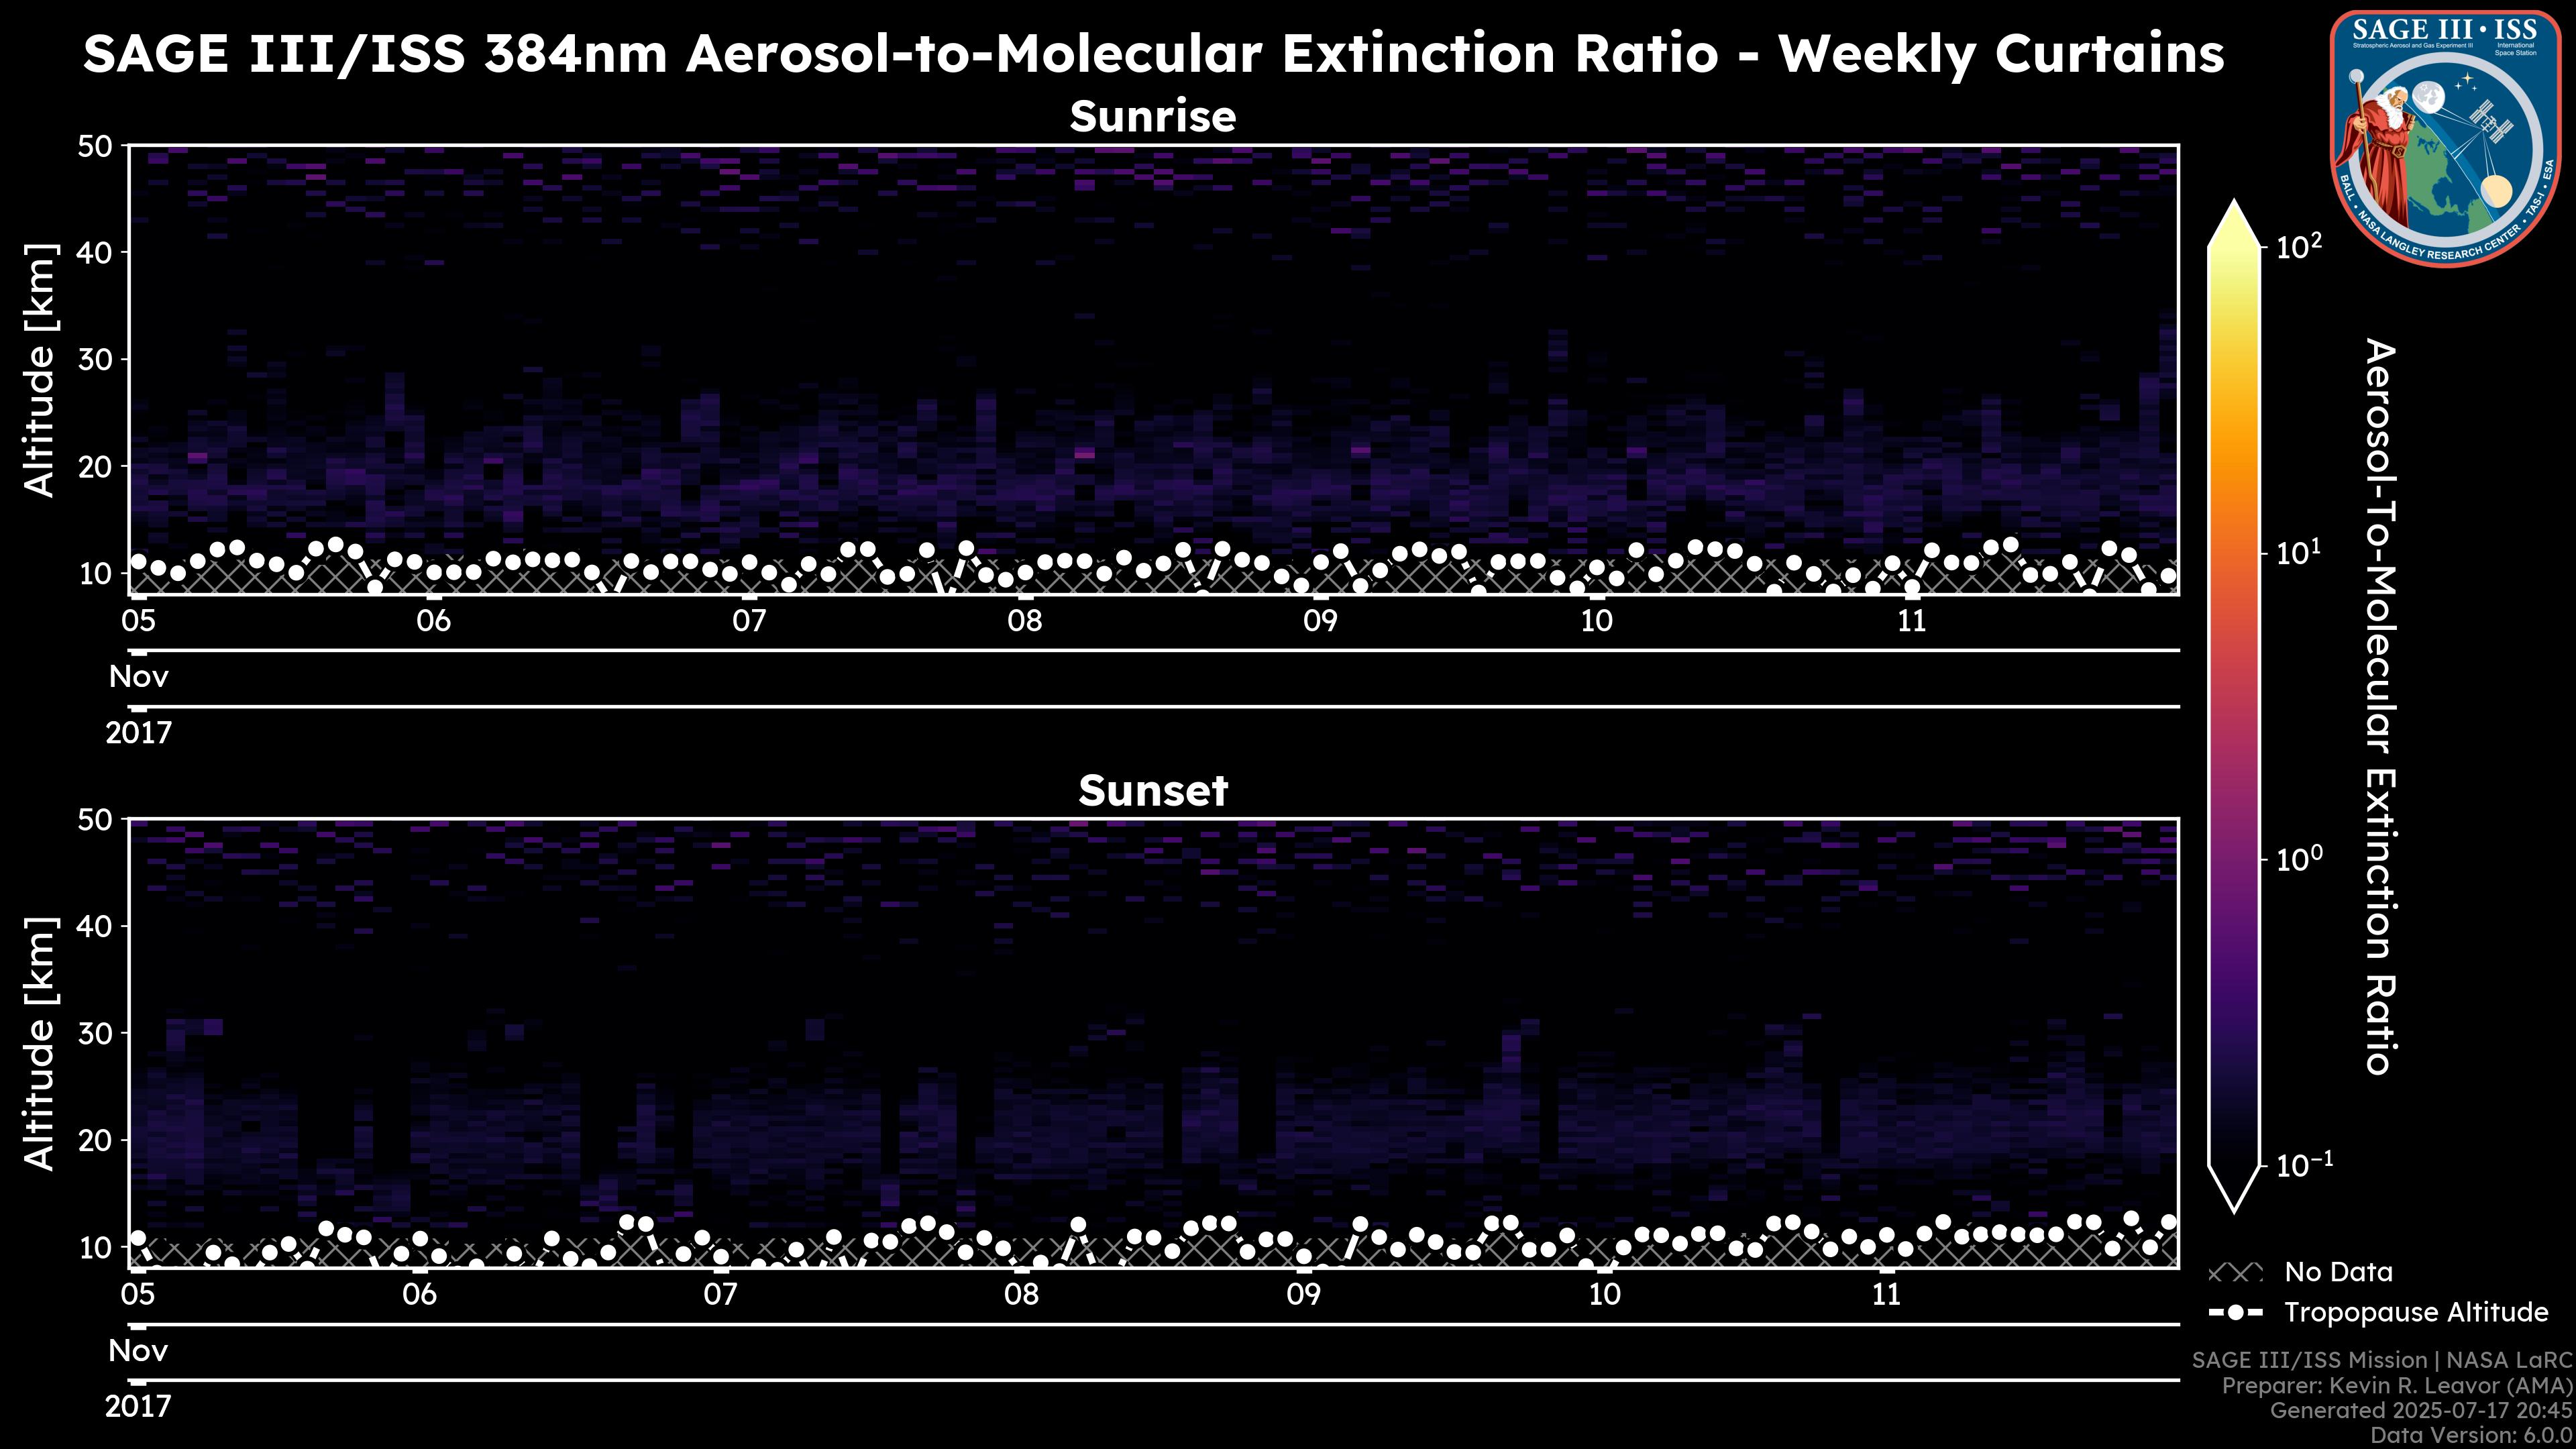Click the first tropopause dot in Sunrise panel
2576x1449 pixels.
point(138,562)
